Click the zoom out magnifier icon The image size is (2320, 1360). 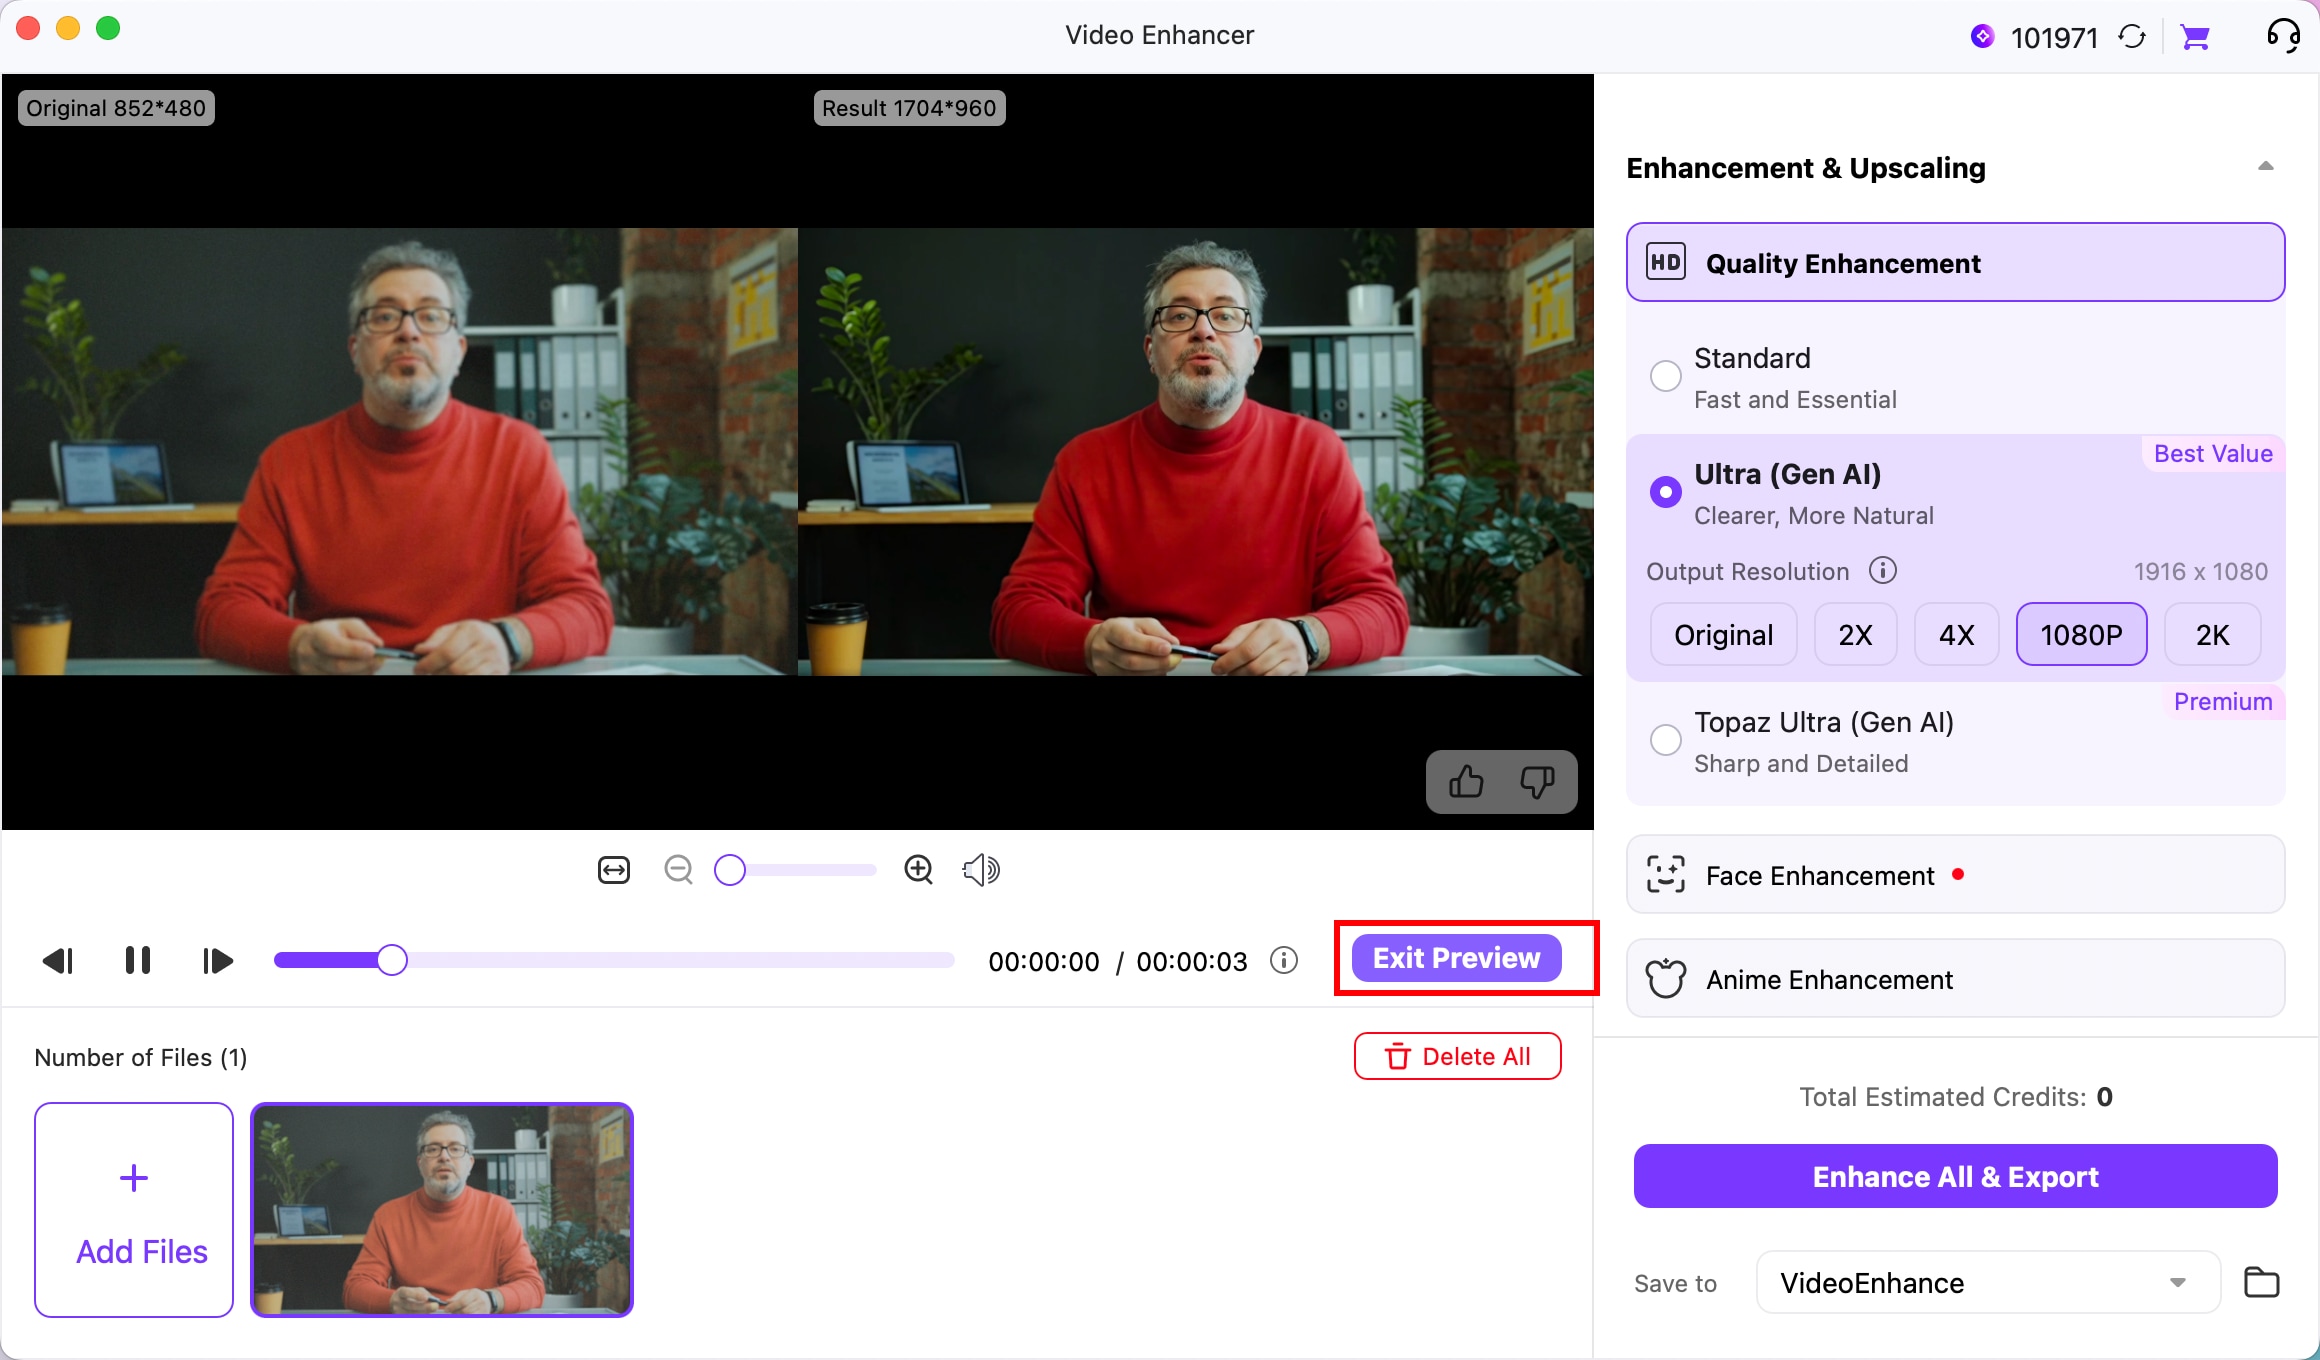tap(678, 870)
